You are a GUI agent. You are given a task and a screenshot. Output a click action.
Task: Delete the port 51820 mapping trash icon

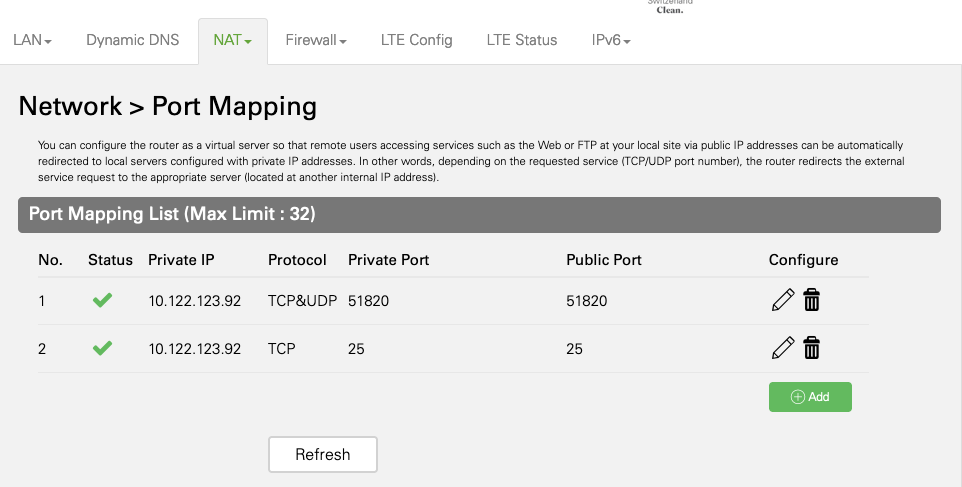point(812,299)
